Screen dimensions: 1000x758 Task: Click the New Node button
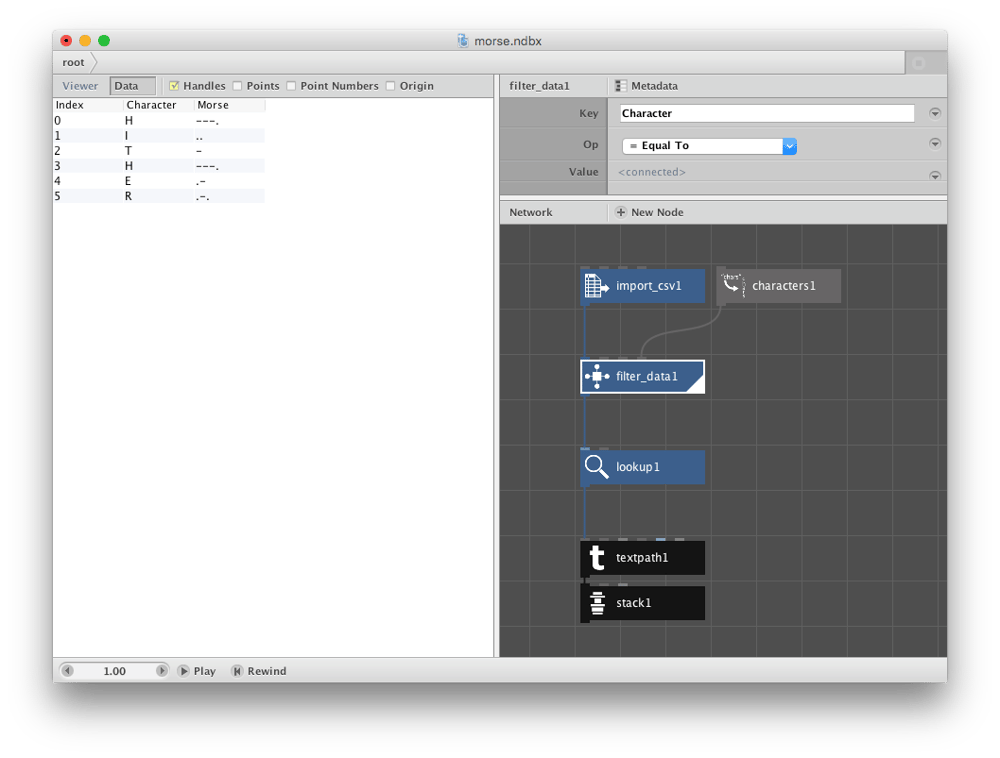pos(650,212)
